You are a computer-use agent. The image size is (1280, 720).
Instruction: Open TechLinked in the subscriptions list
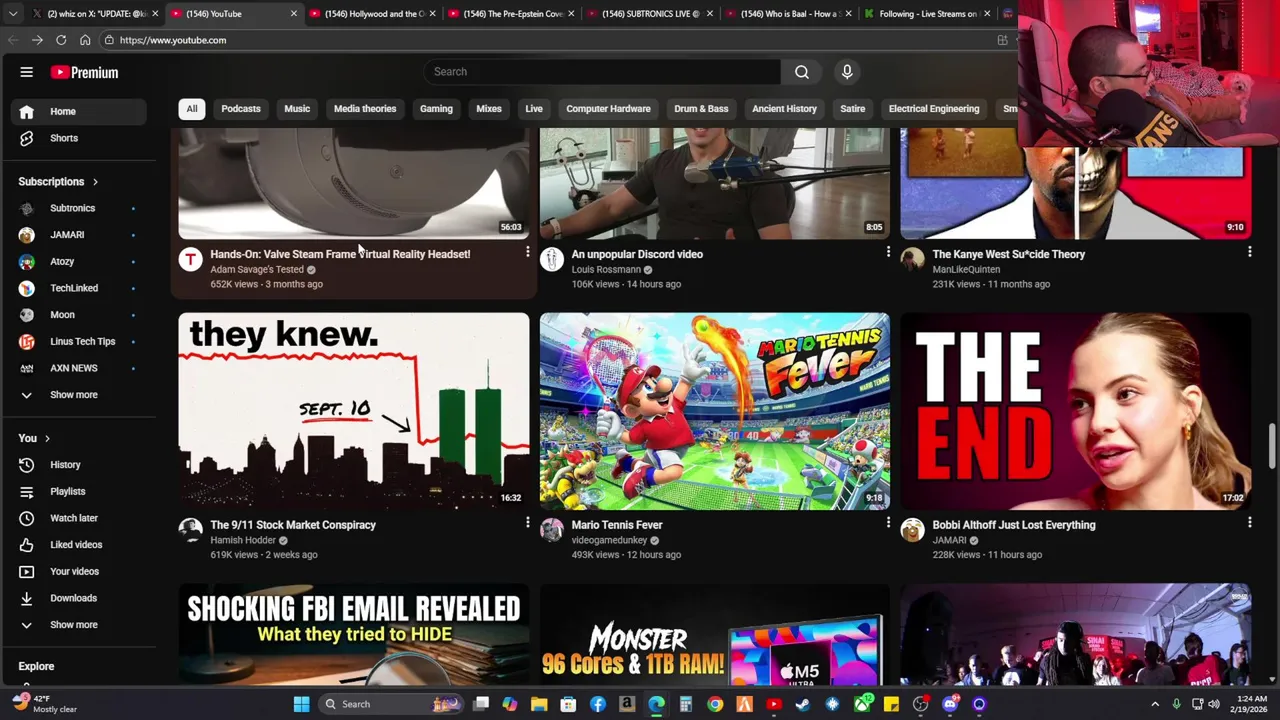pyautogui.click(x=80, y=288)
